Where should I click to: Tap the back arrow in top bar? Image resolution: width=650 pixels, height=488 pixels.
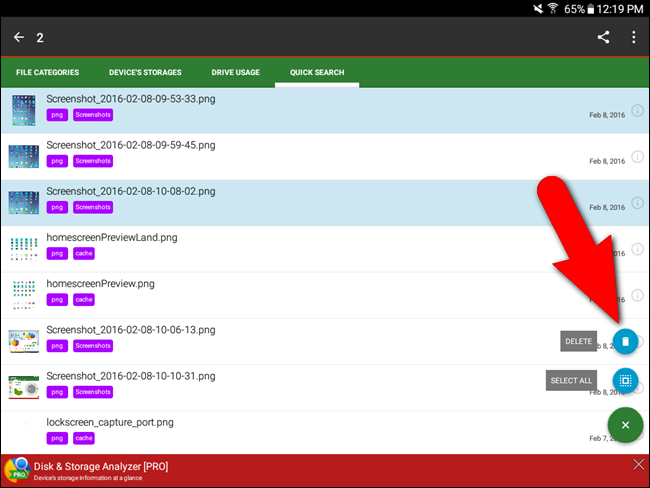tap(19, 38)
